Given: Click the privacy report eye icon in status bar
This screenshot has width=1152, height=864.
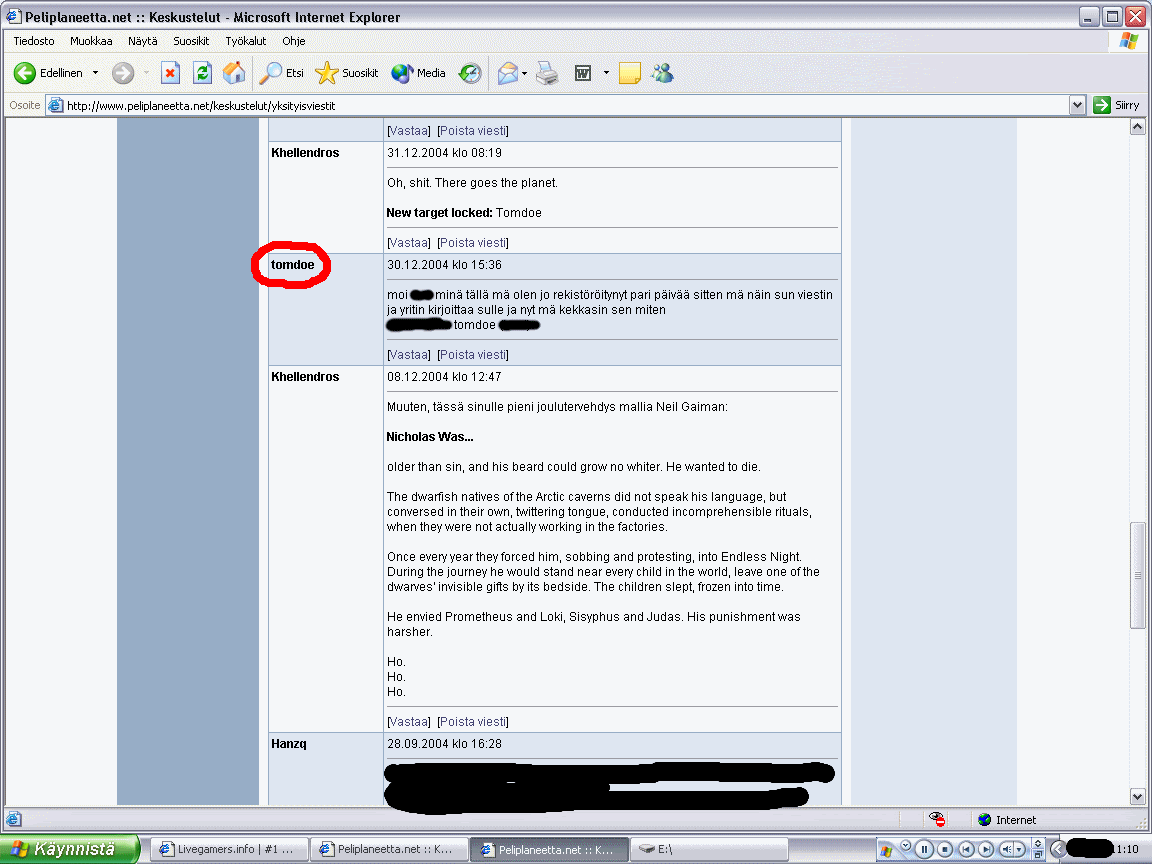Looking at the screenshot, I should (937, 819).
